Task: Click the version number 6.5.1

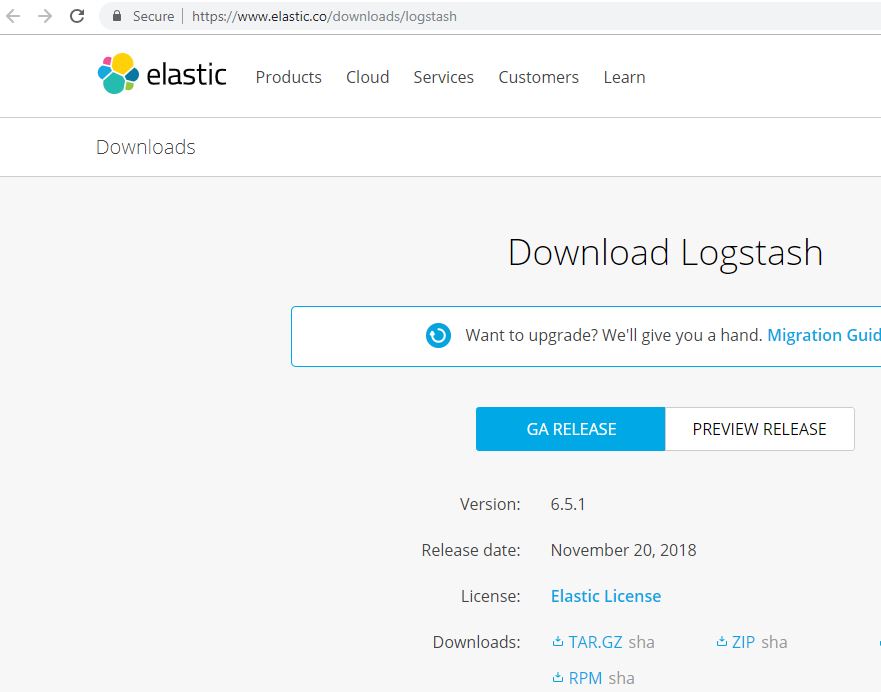Action: pos(568,504)
